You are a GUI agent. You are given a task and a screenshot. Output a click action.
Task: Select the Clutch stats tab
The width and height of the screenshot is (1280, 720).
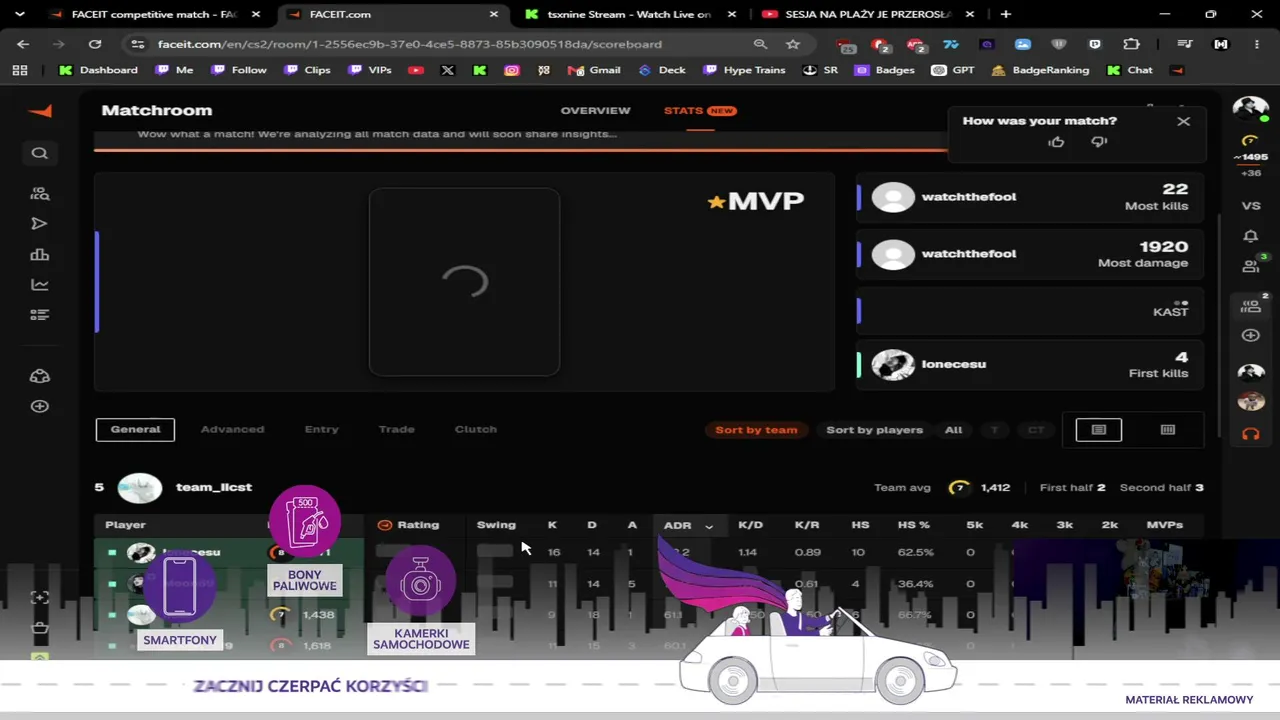(x=475, y=430)
